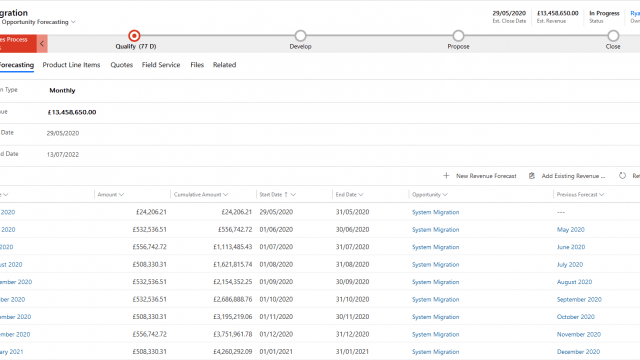Image resolution: width=640 pixels, height=360 pixels.
Task: Open System Migration link in the 29/05/2020 row
Action: [436, 212]
